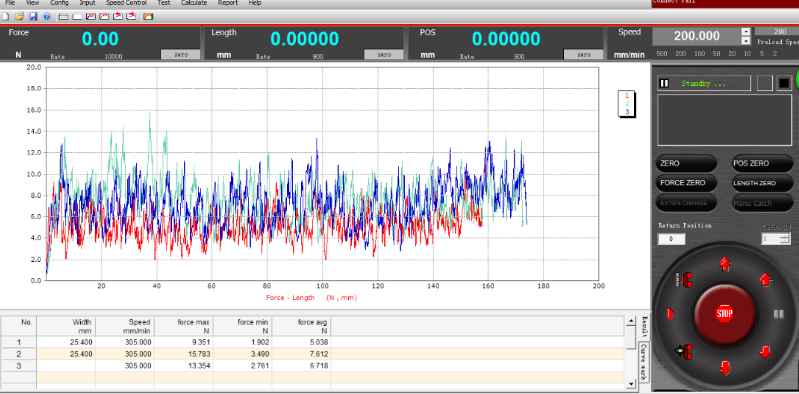
Task: Select the 500 speed preset
Action: [661, 54]
